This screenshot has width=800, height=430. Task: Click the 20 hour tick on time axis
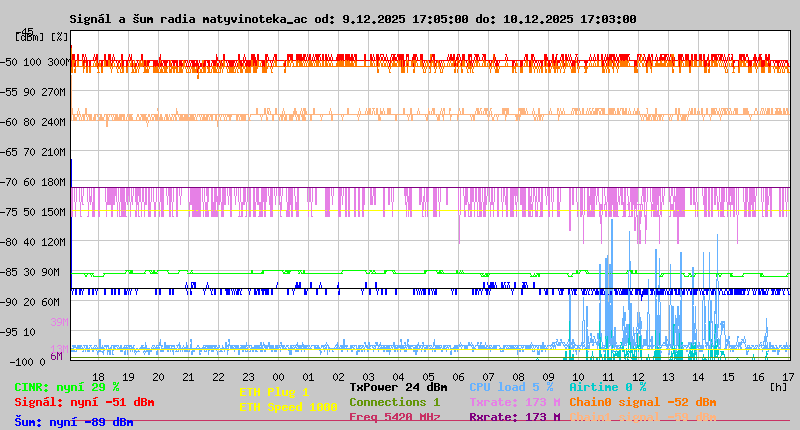[159, 377]
